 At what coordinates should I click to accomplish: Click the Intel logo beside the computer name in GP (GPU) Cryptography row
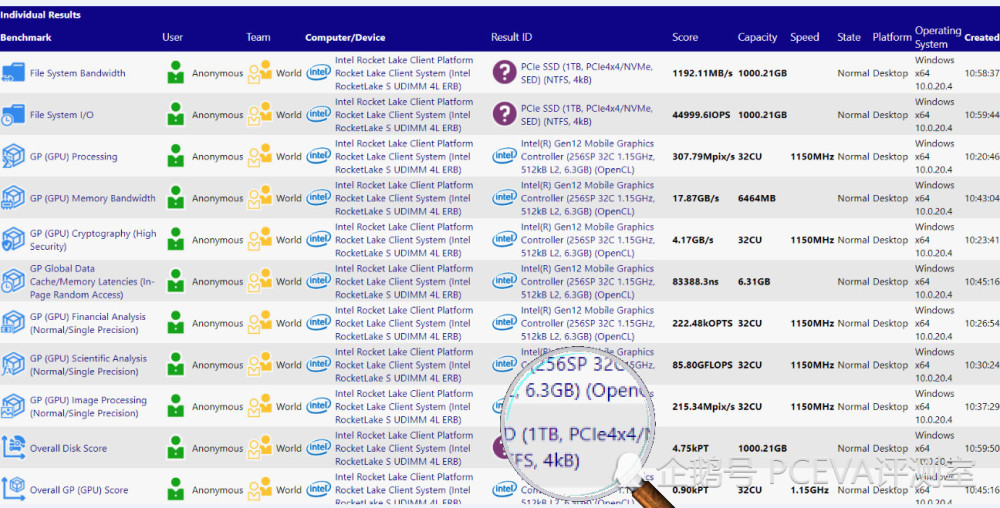(318, 240)
